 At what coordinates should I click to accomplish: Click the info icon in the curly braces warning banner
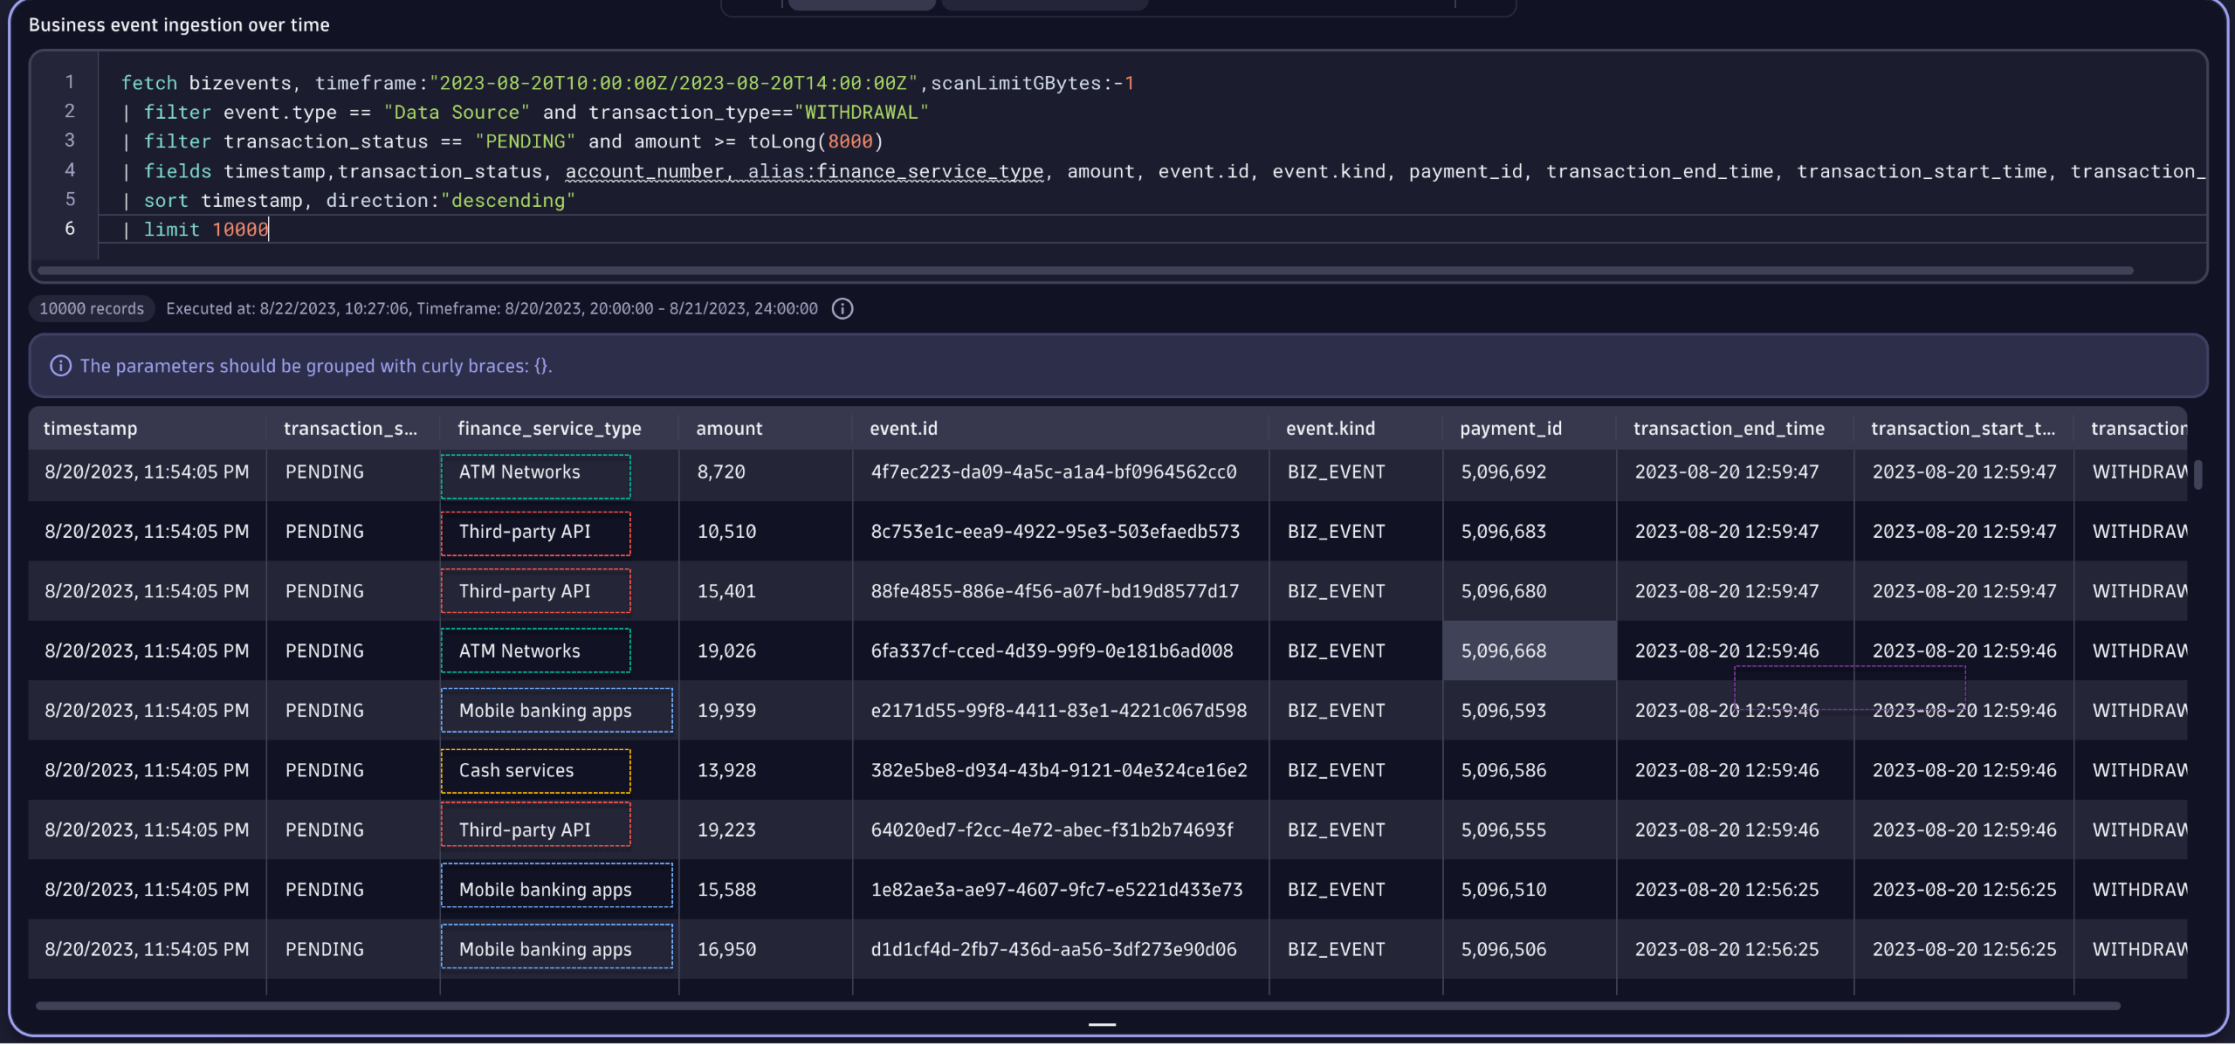click(x=60, y=365)
